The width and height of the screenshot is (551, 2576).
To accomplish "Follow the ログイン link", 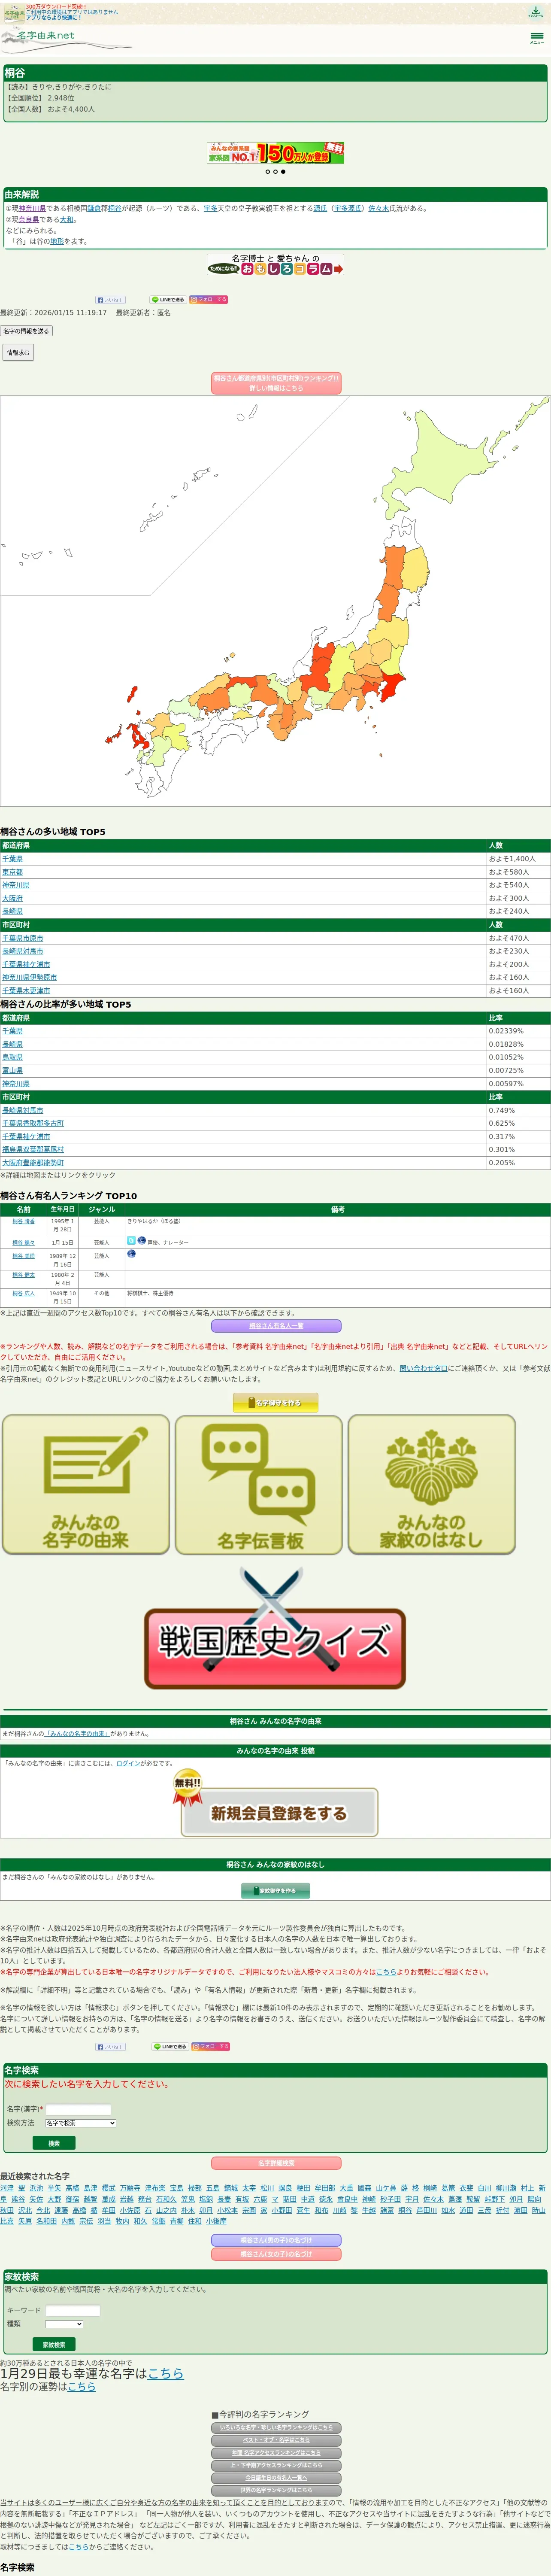I will point(128,1763).
